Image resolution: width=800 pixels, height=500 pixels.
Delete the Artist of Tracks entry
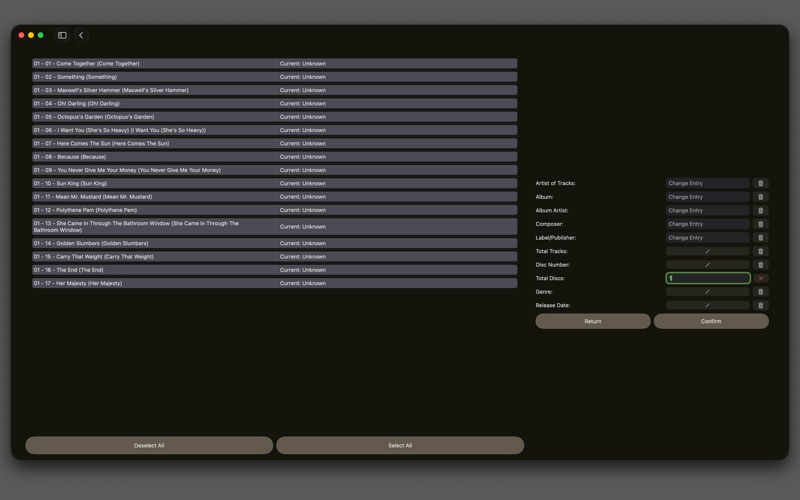760,183
